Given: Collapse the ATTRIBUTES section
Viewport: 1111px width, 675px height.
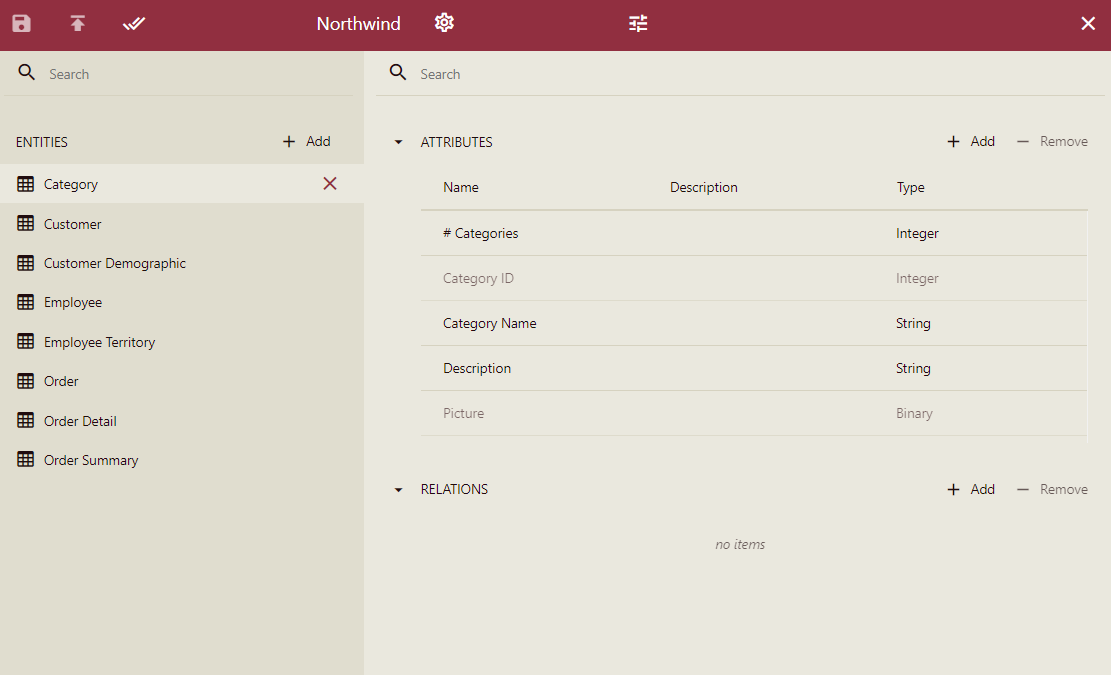Looking at the screenshot, I should coord(398,142).
